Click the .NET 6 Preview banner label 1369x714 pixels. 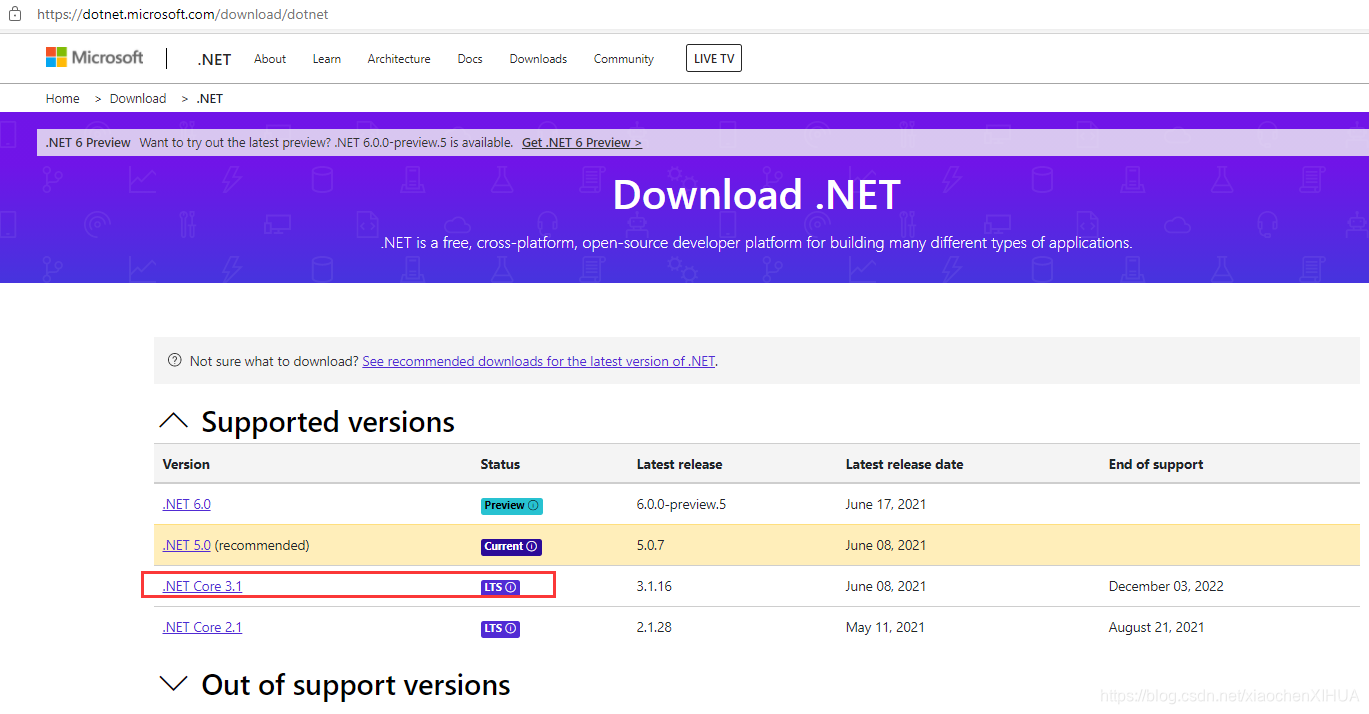(88, 143)
